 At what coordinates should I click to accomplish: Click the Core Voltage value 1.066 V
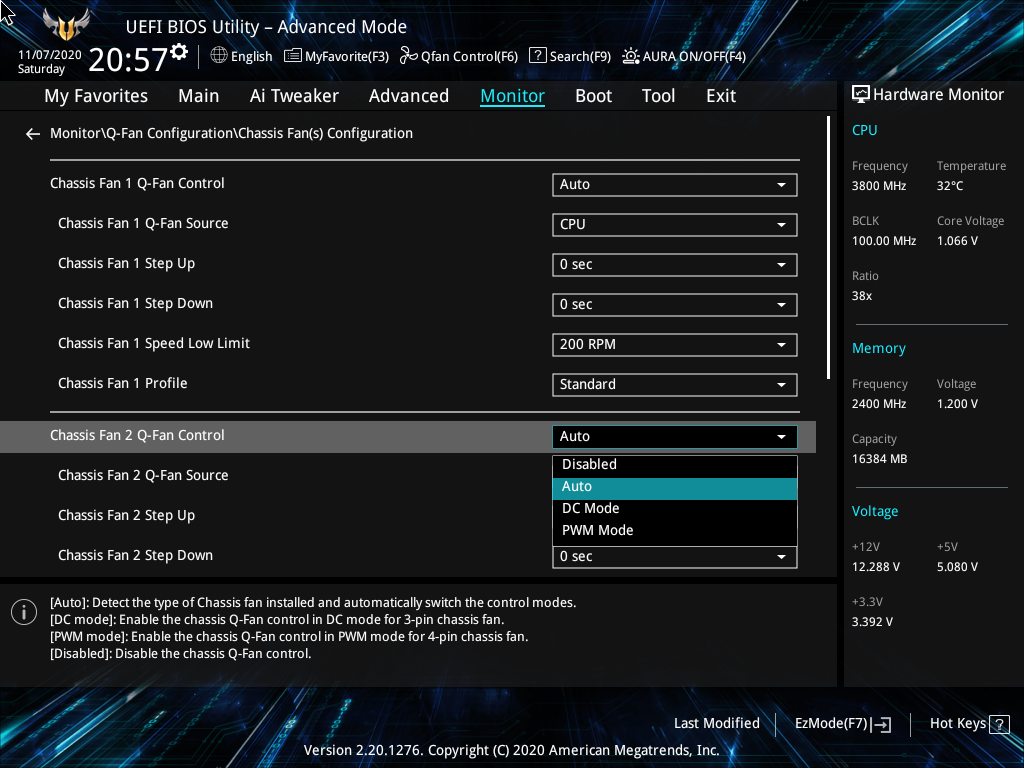pos(957,241)
